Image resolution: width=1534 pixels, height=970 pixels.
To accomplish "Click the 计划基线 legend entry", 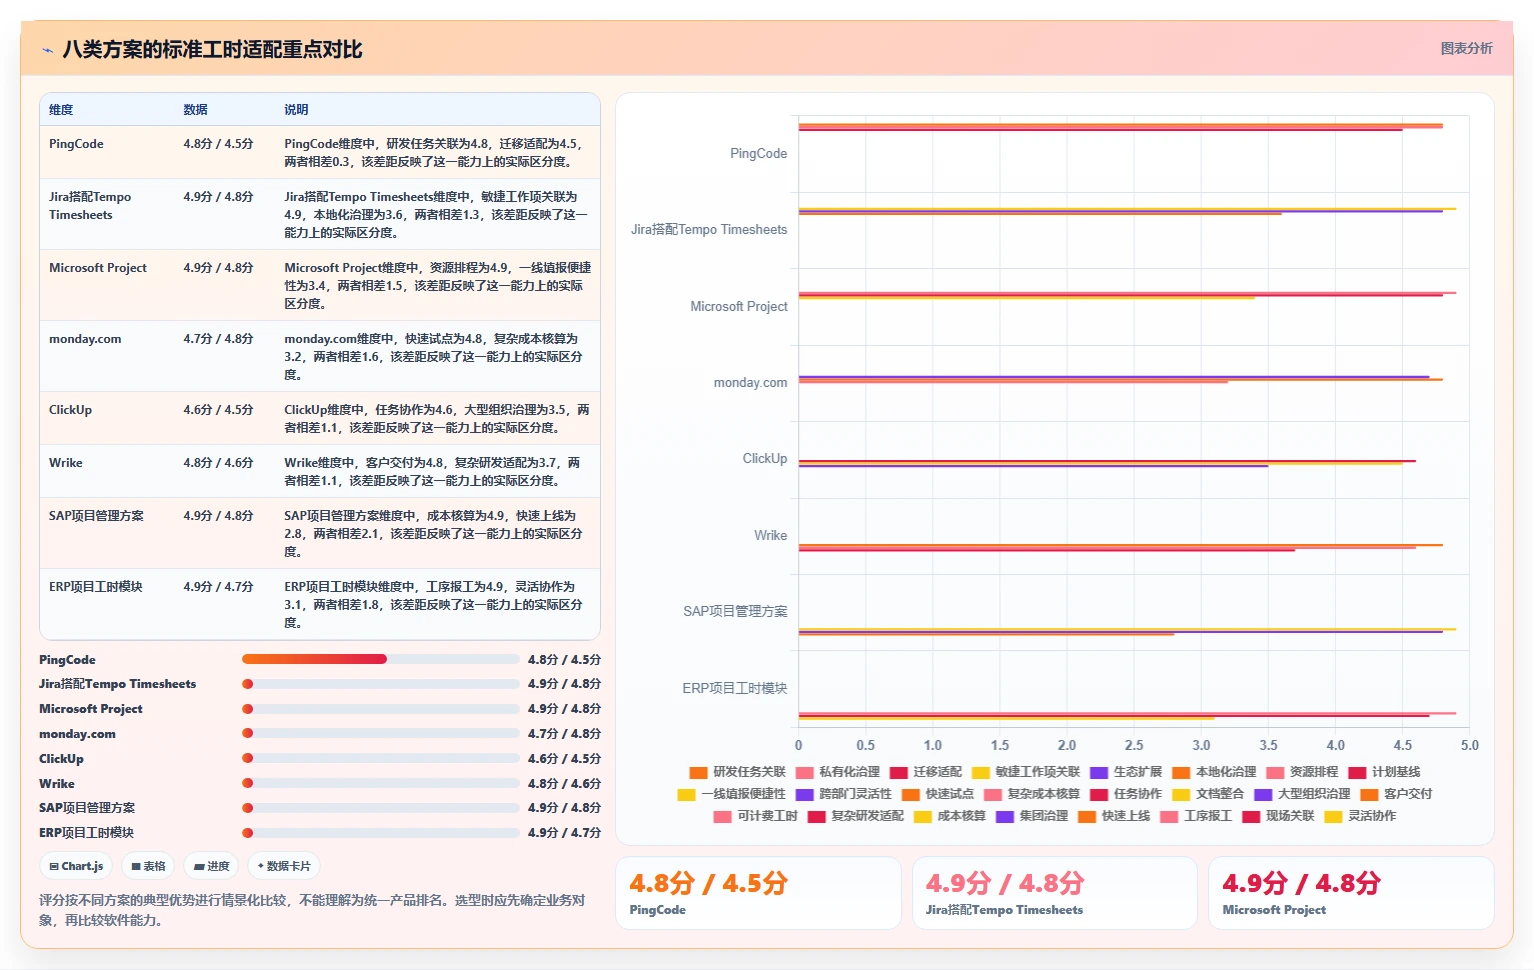I will 1384,772.
